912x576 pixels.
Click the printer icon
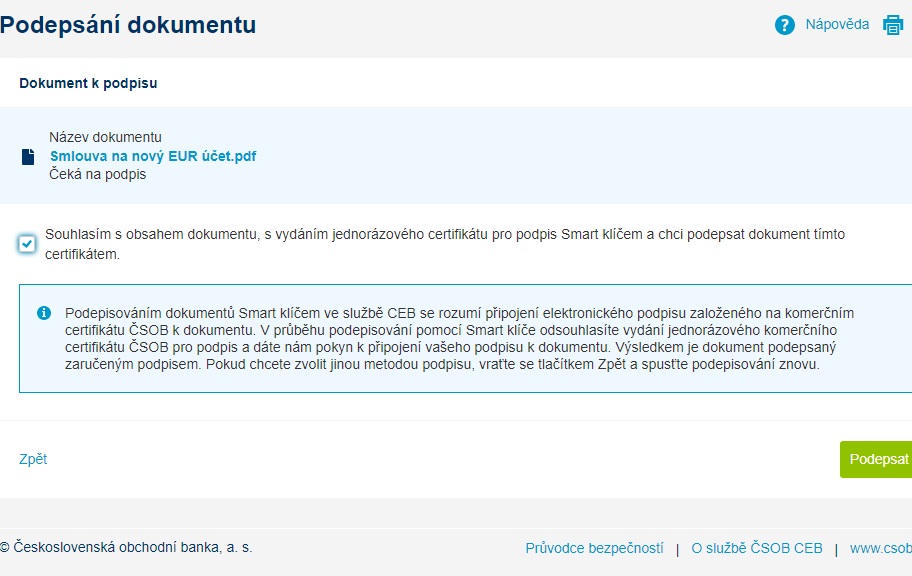click(x=893, y=25)
